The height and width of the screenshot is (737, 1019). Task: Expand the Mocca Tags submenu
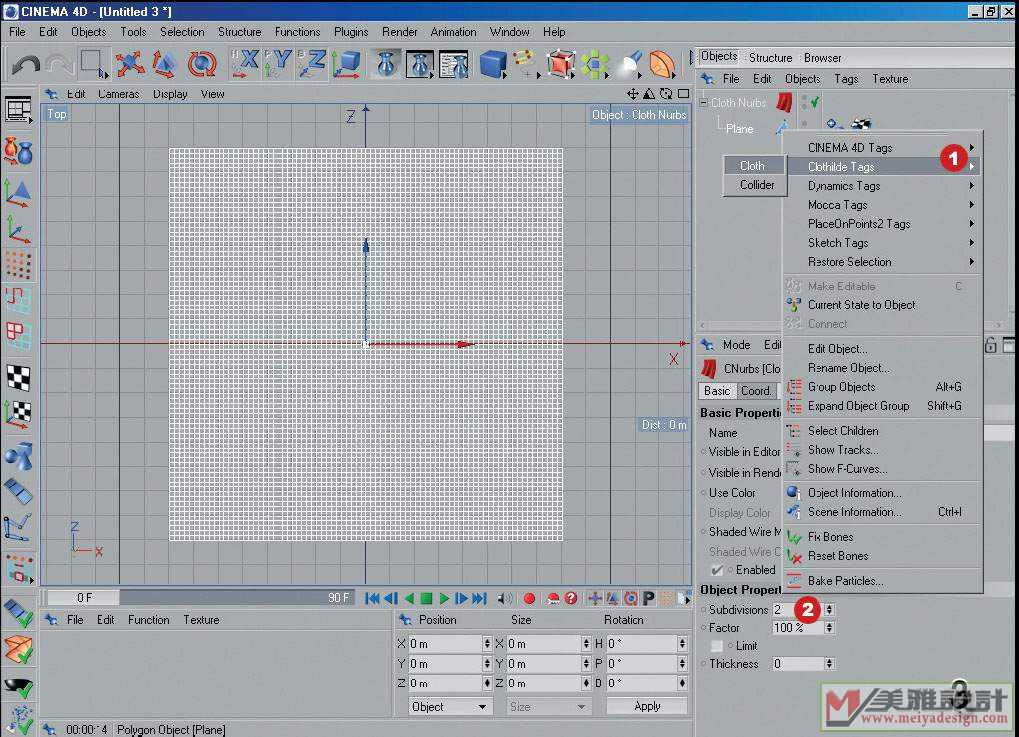point(884,205)
